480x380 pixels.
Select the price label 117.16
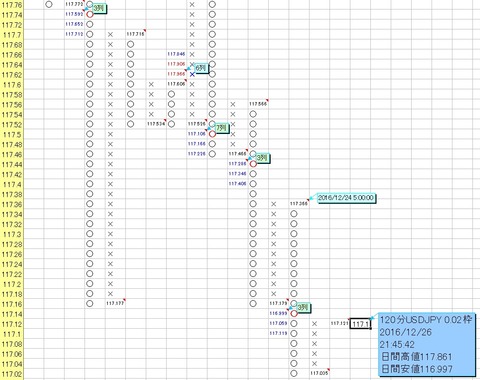(x=12, y=304)
